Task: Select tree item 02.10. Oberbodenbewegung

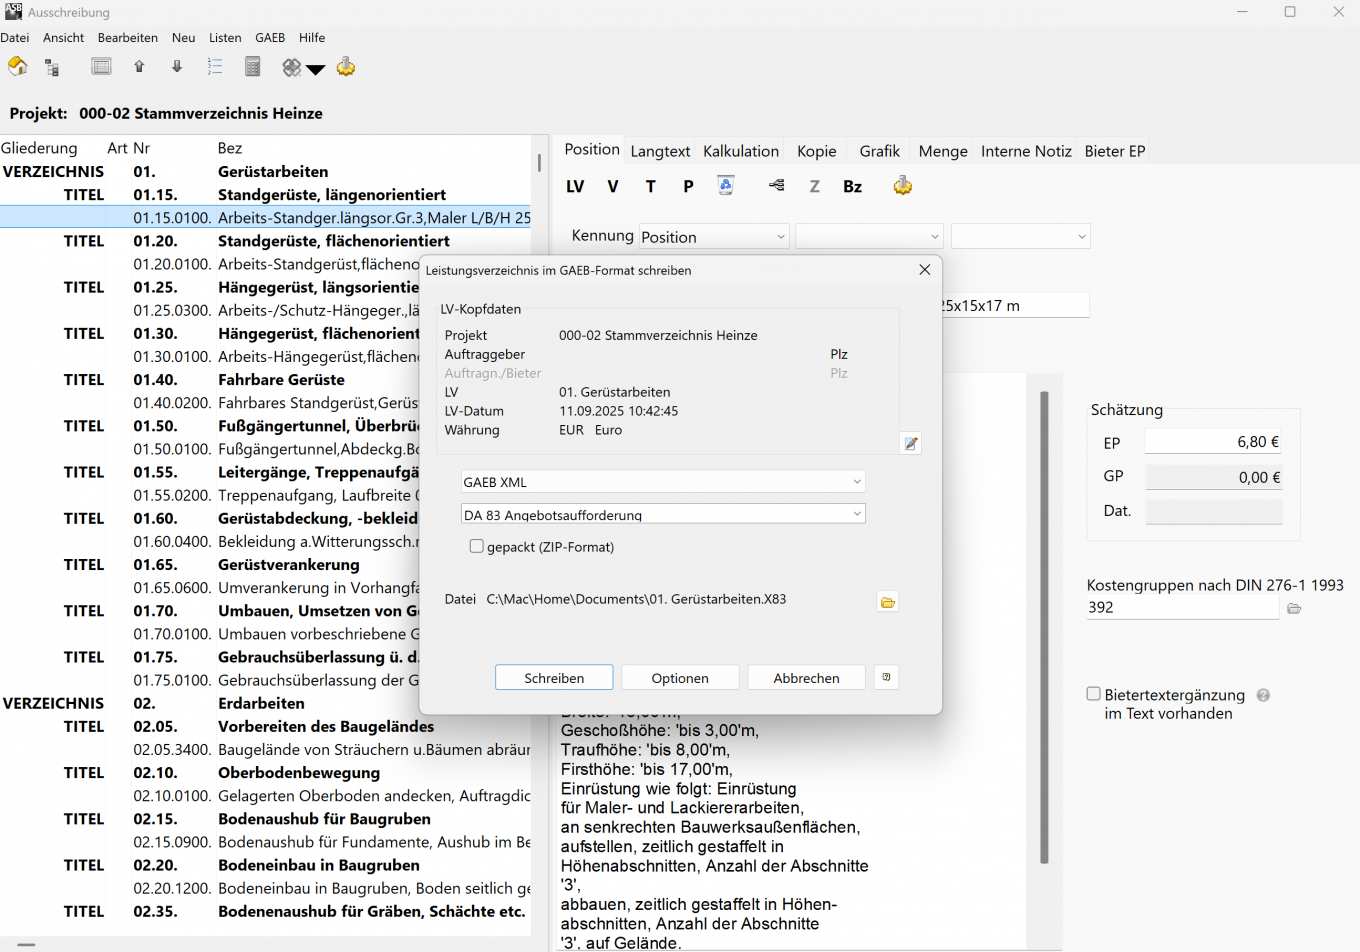Action: point(298,773)
